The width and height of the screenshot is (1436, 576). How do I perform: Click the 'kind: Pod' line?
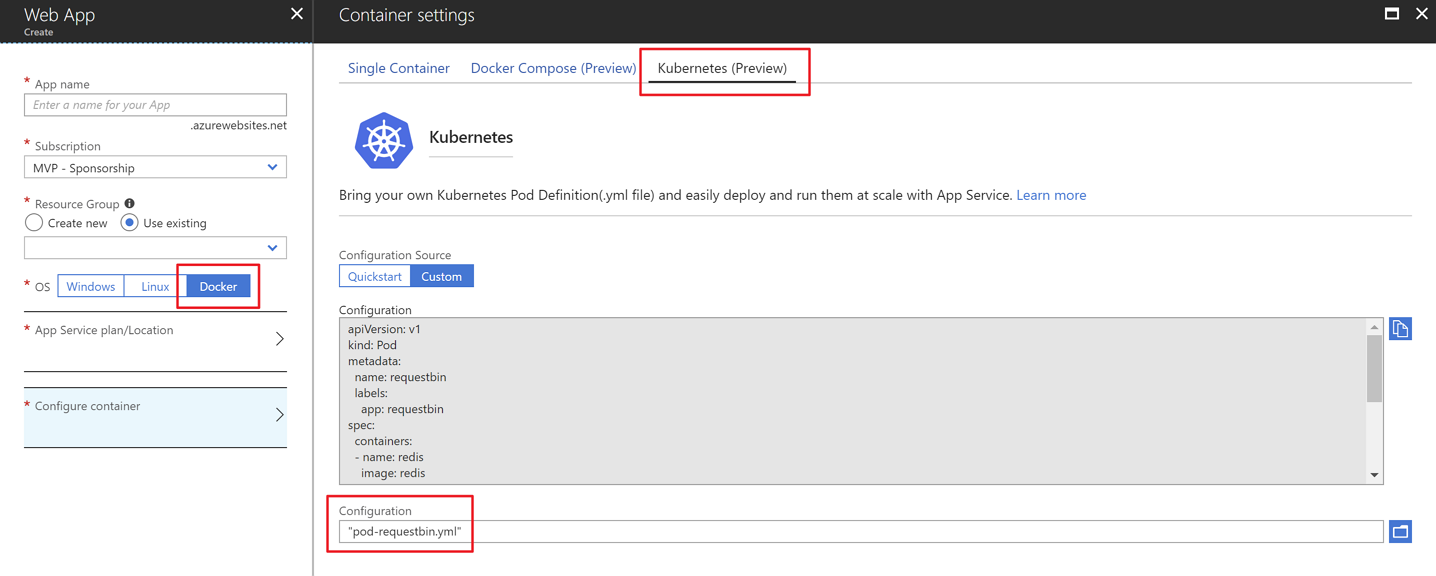pos(372,345)
